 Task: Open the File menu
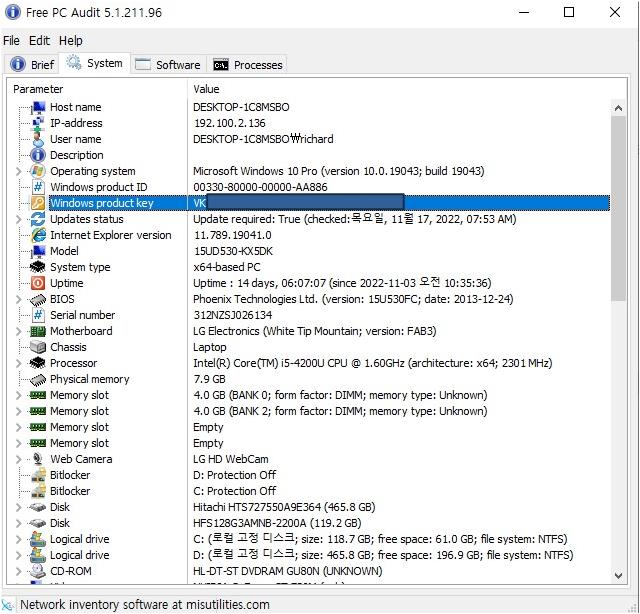(x=11, y=41)
